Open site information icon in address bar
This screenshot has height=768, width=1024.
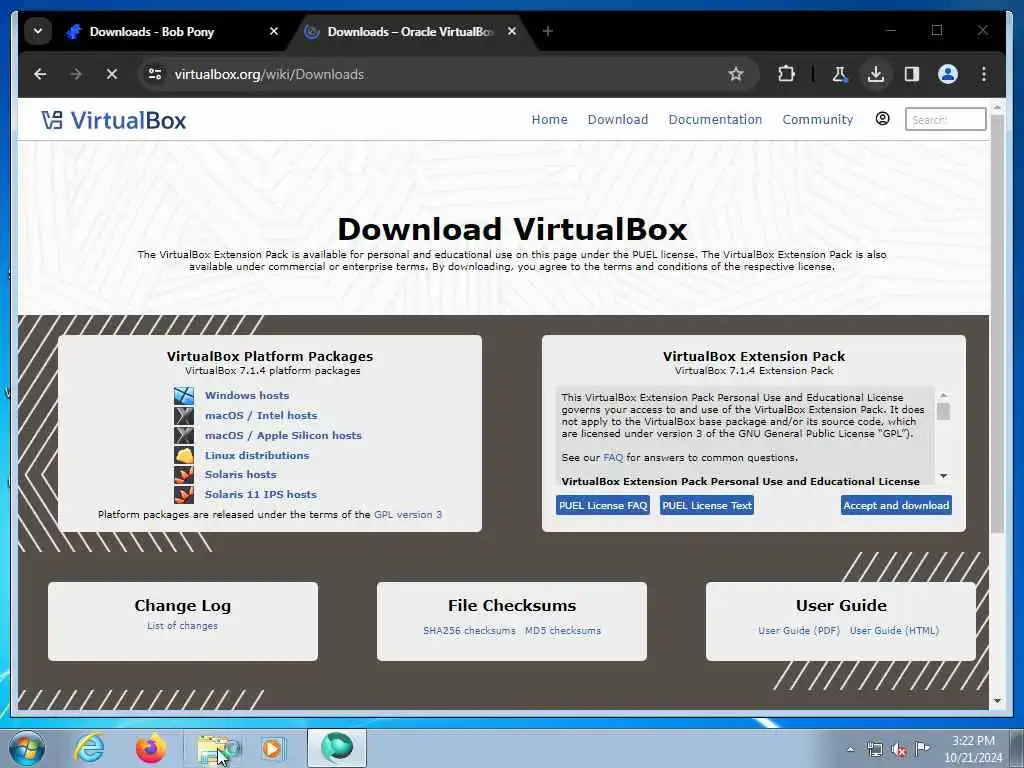click(155, 74)
